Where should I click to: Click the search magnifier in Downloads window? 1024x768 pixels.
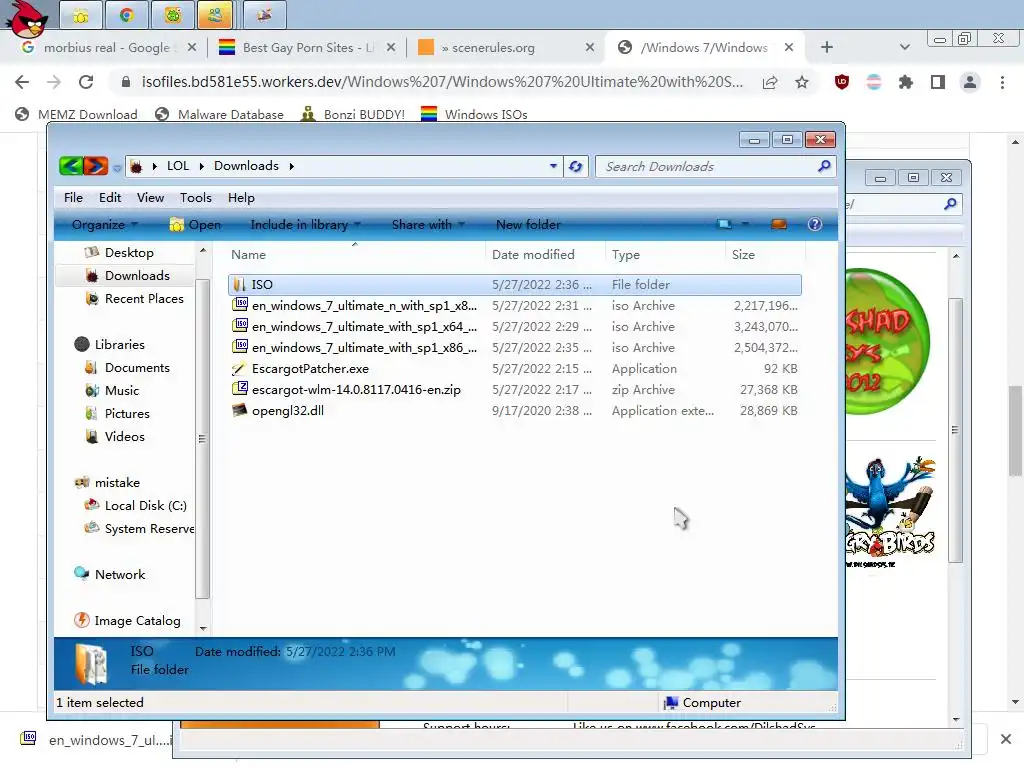pos(824,166)
